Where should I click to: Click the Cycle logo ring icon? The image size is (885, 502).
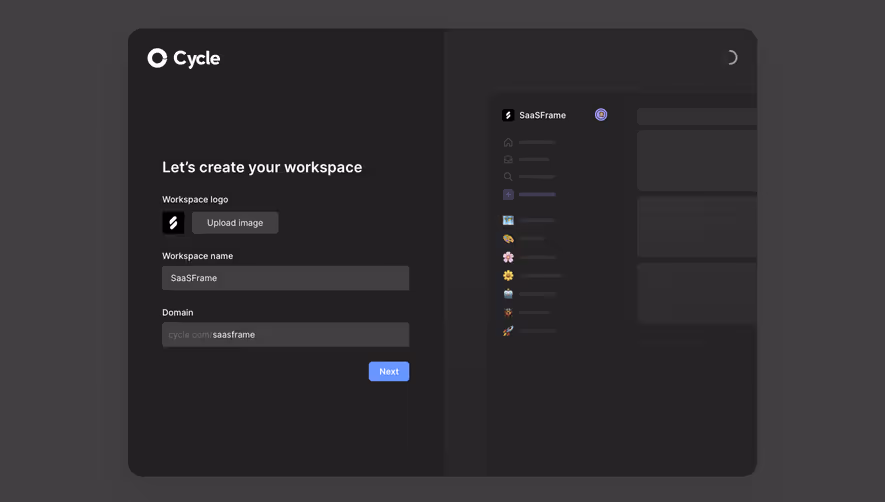157,58
